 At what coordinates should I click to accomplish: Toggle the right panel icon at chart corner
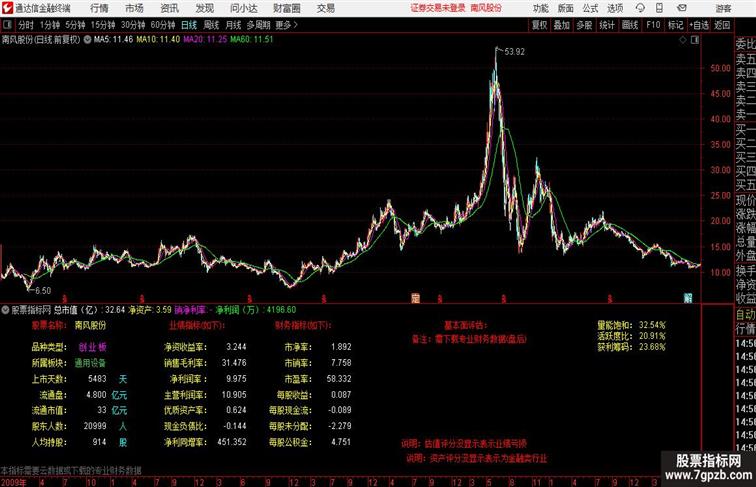(695, 40)
